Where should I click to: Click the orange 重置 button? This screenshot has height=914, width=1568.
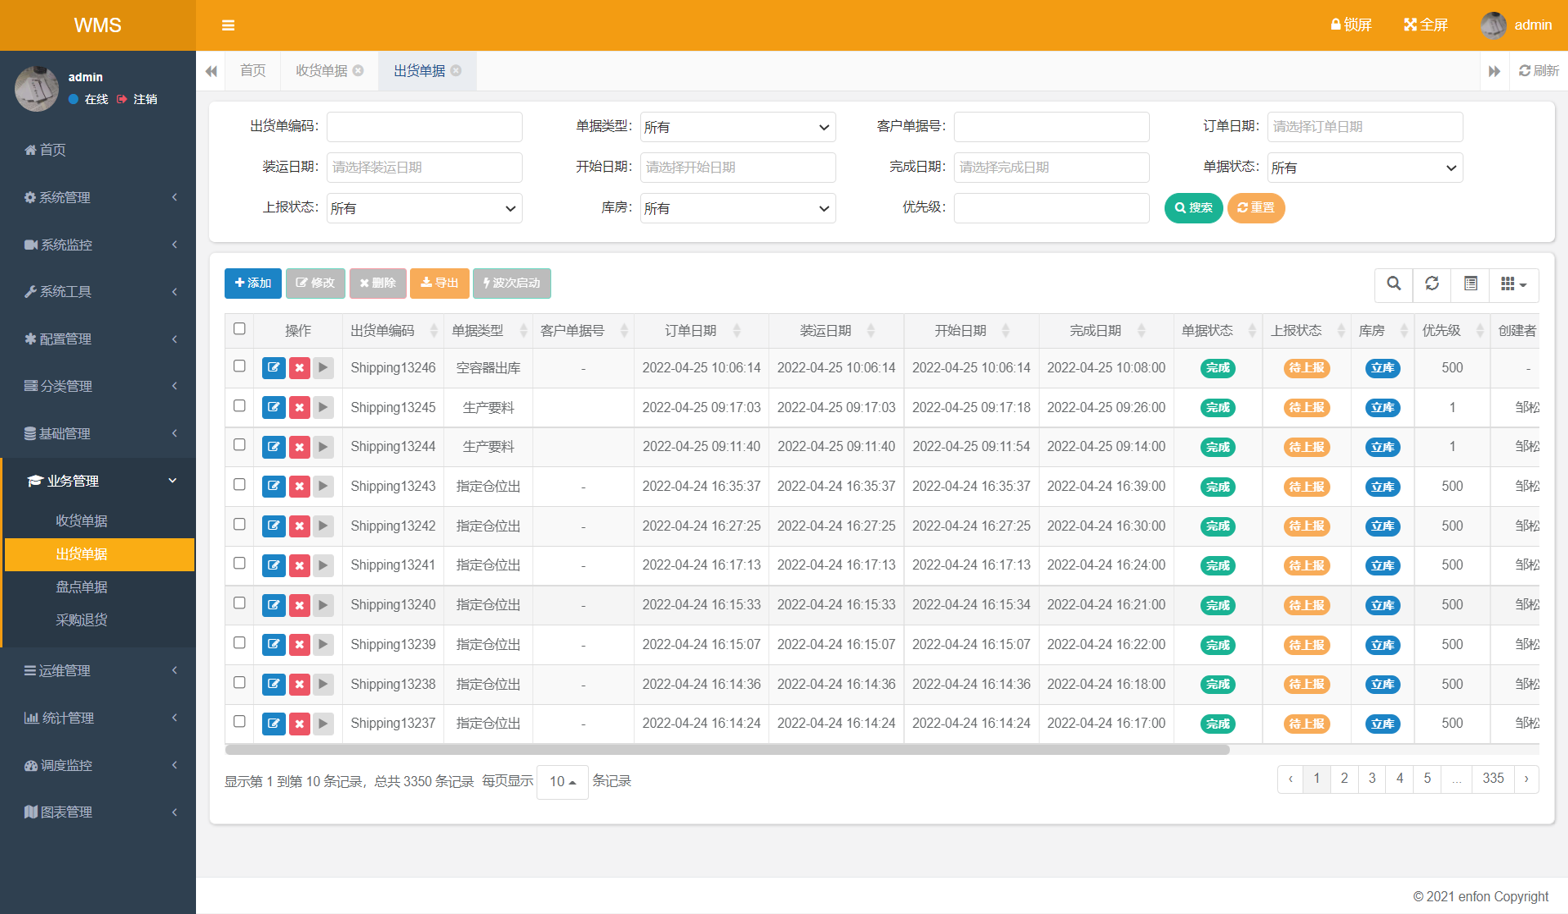(1255, 208)
